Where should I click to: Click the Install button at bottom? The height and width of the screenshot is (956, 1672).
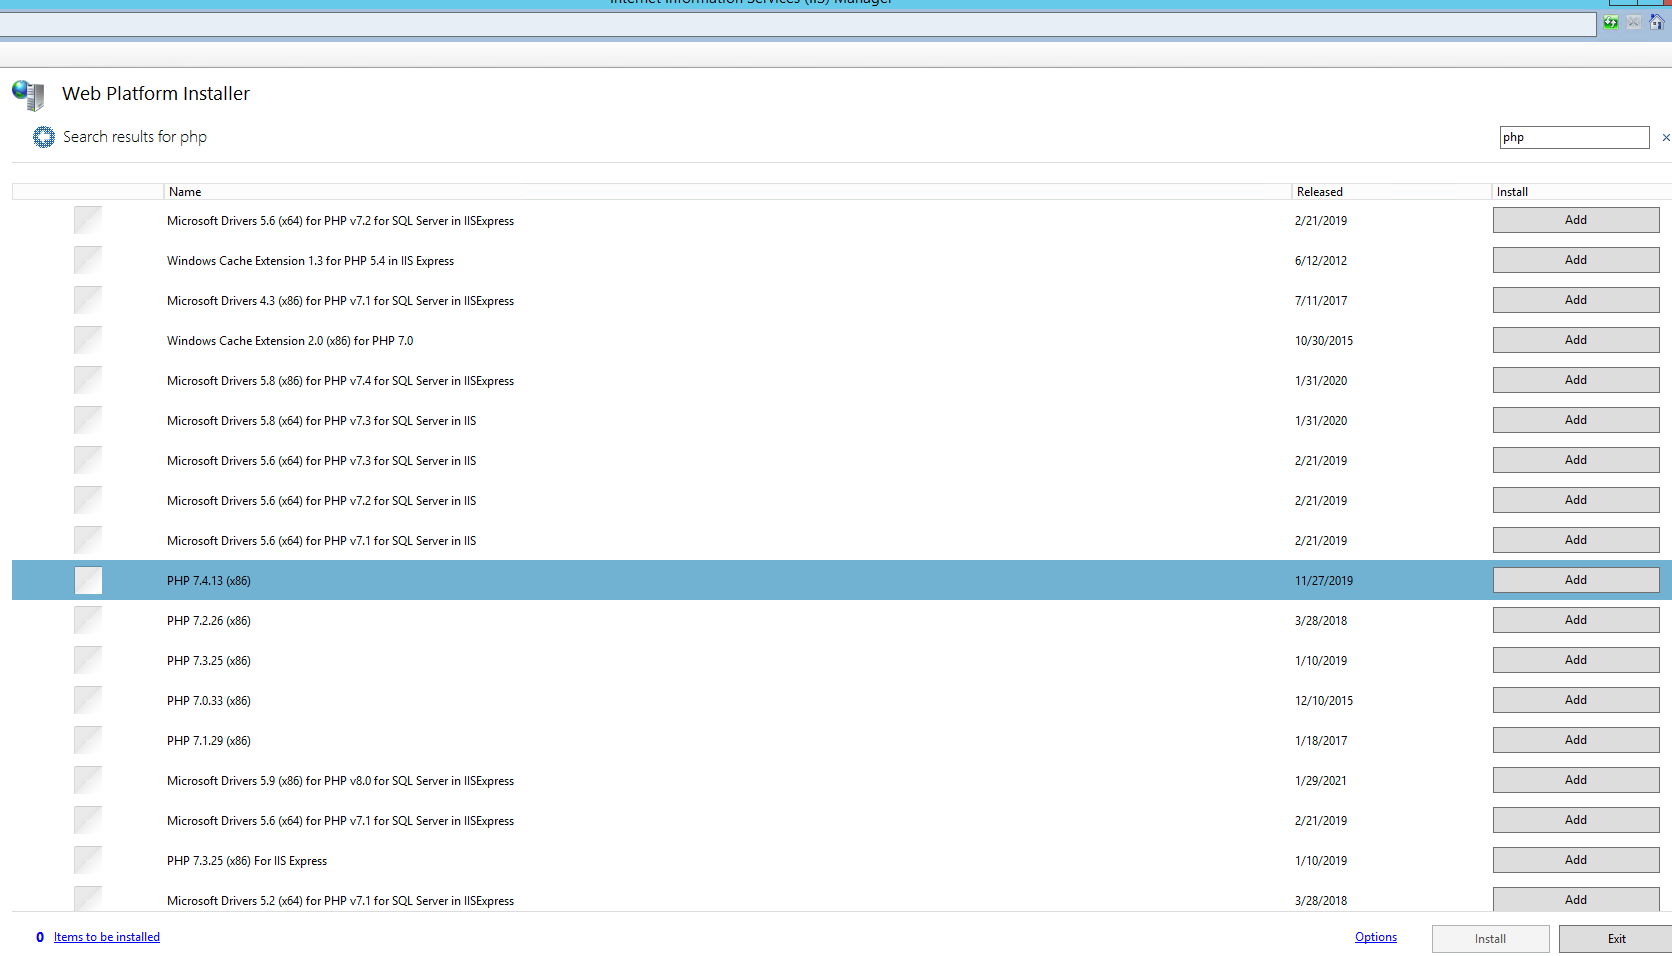pyautogui.click(x=1490, y=939)
